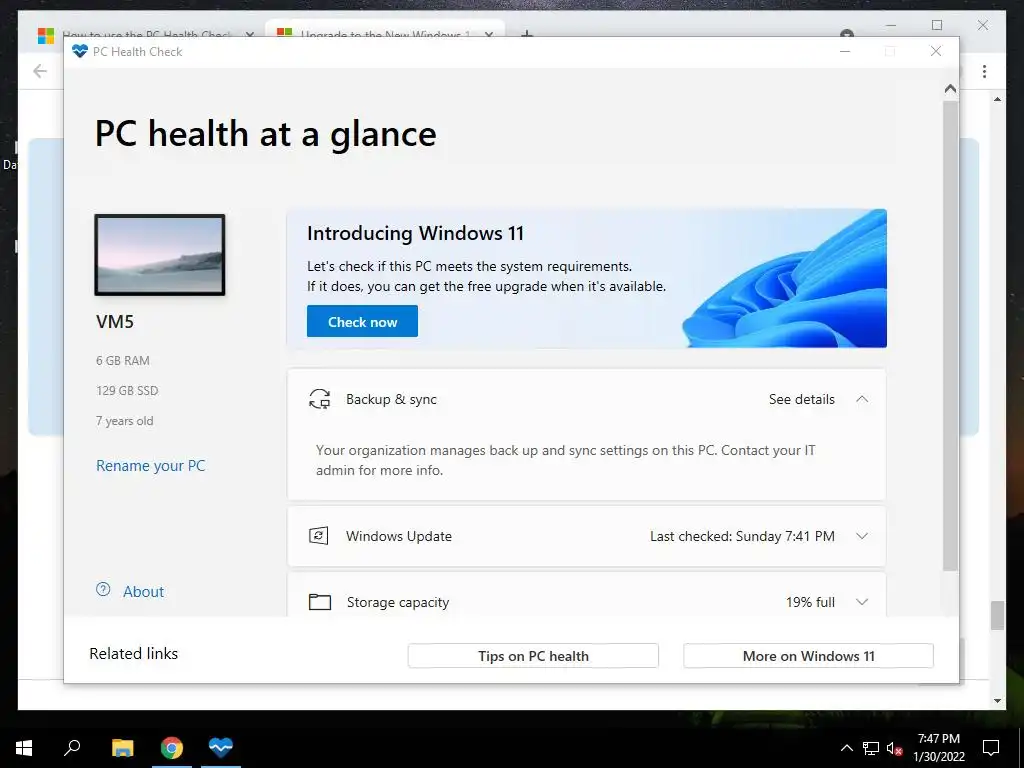Click the PC Health Check vertical scrollbar thumb
The image size is (1024, 768).
[950, 336]
